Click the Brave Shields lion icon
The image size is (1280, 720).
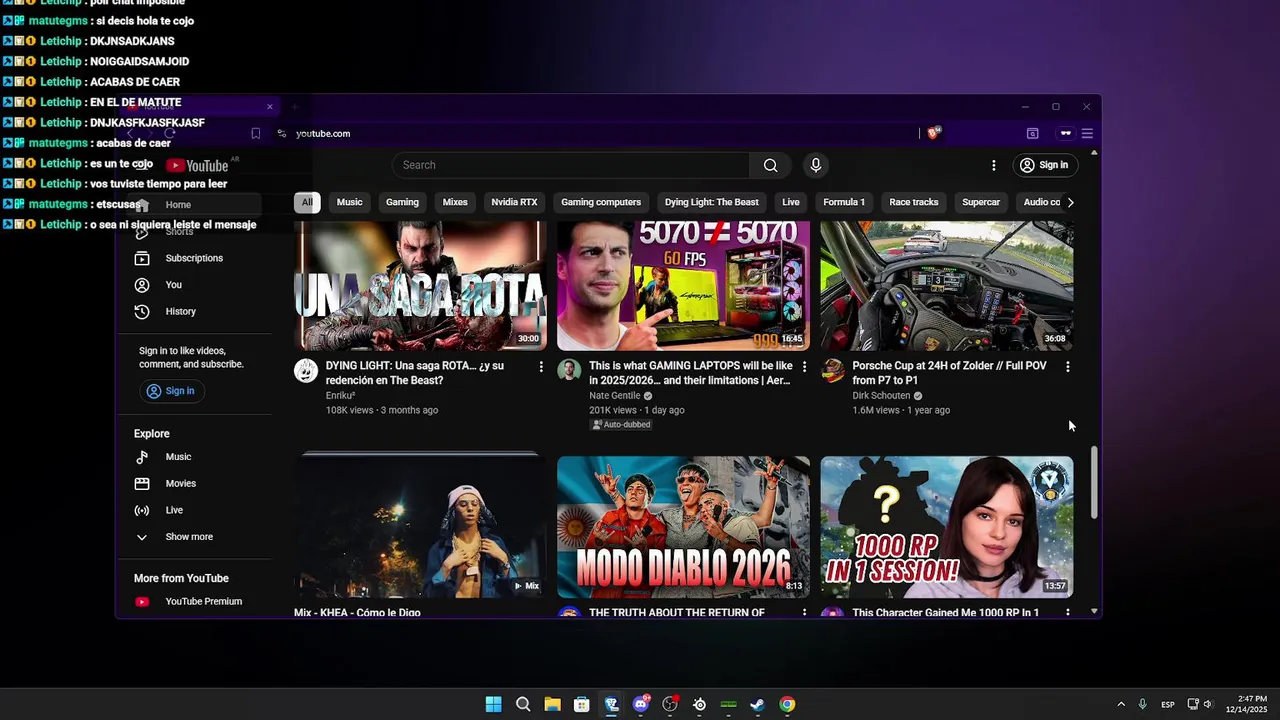click(934, 133)
